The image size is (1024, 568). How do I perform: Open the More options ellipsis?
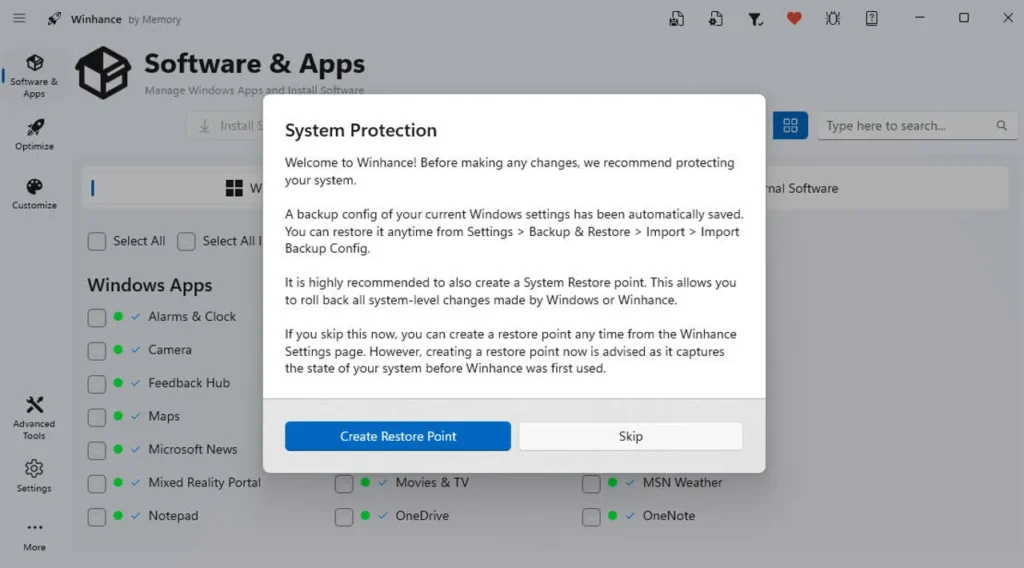35,536
